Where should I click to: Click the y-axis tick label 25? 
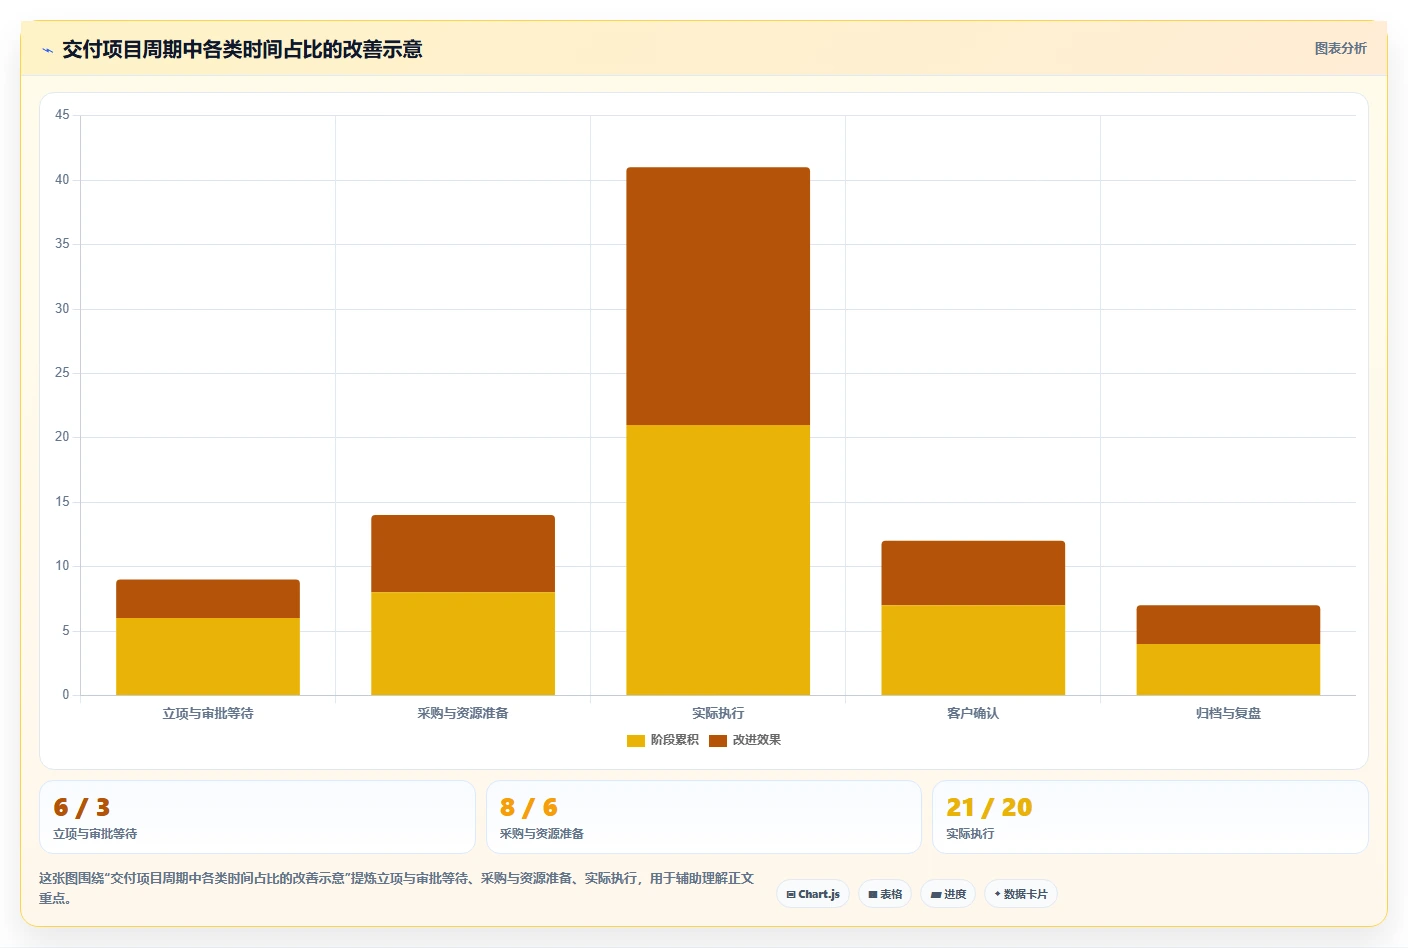(62, 373)
